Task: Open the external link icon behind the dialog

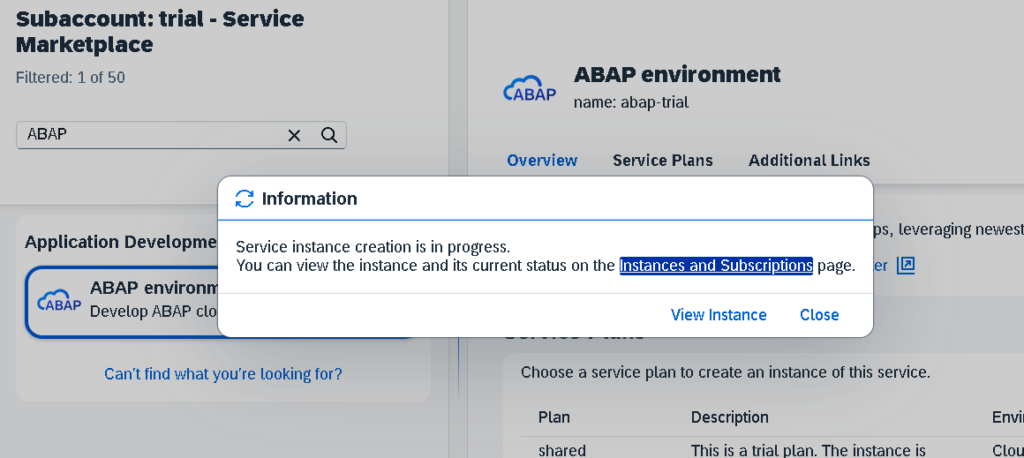Action: [906, 265]
